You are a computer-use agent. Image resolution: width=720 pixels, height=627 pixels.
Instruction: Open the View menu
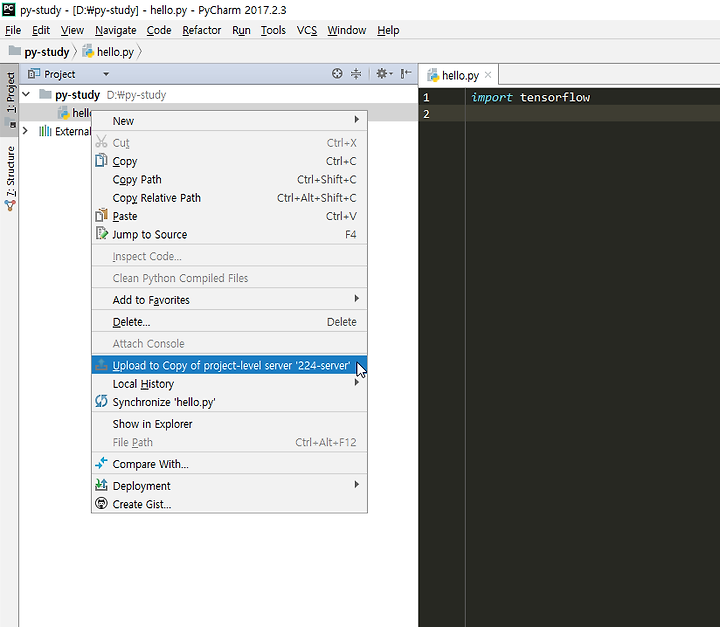(72, 30)
